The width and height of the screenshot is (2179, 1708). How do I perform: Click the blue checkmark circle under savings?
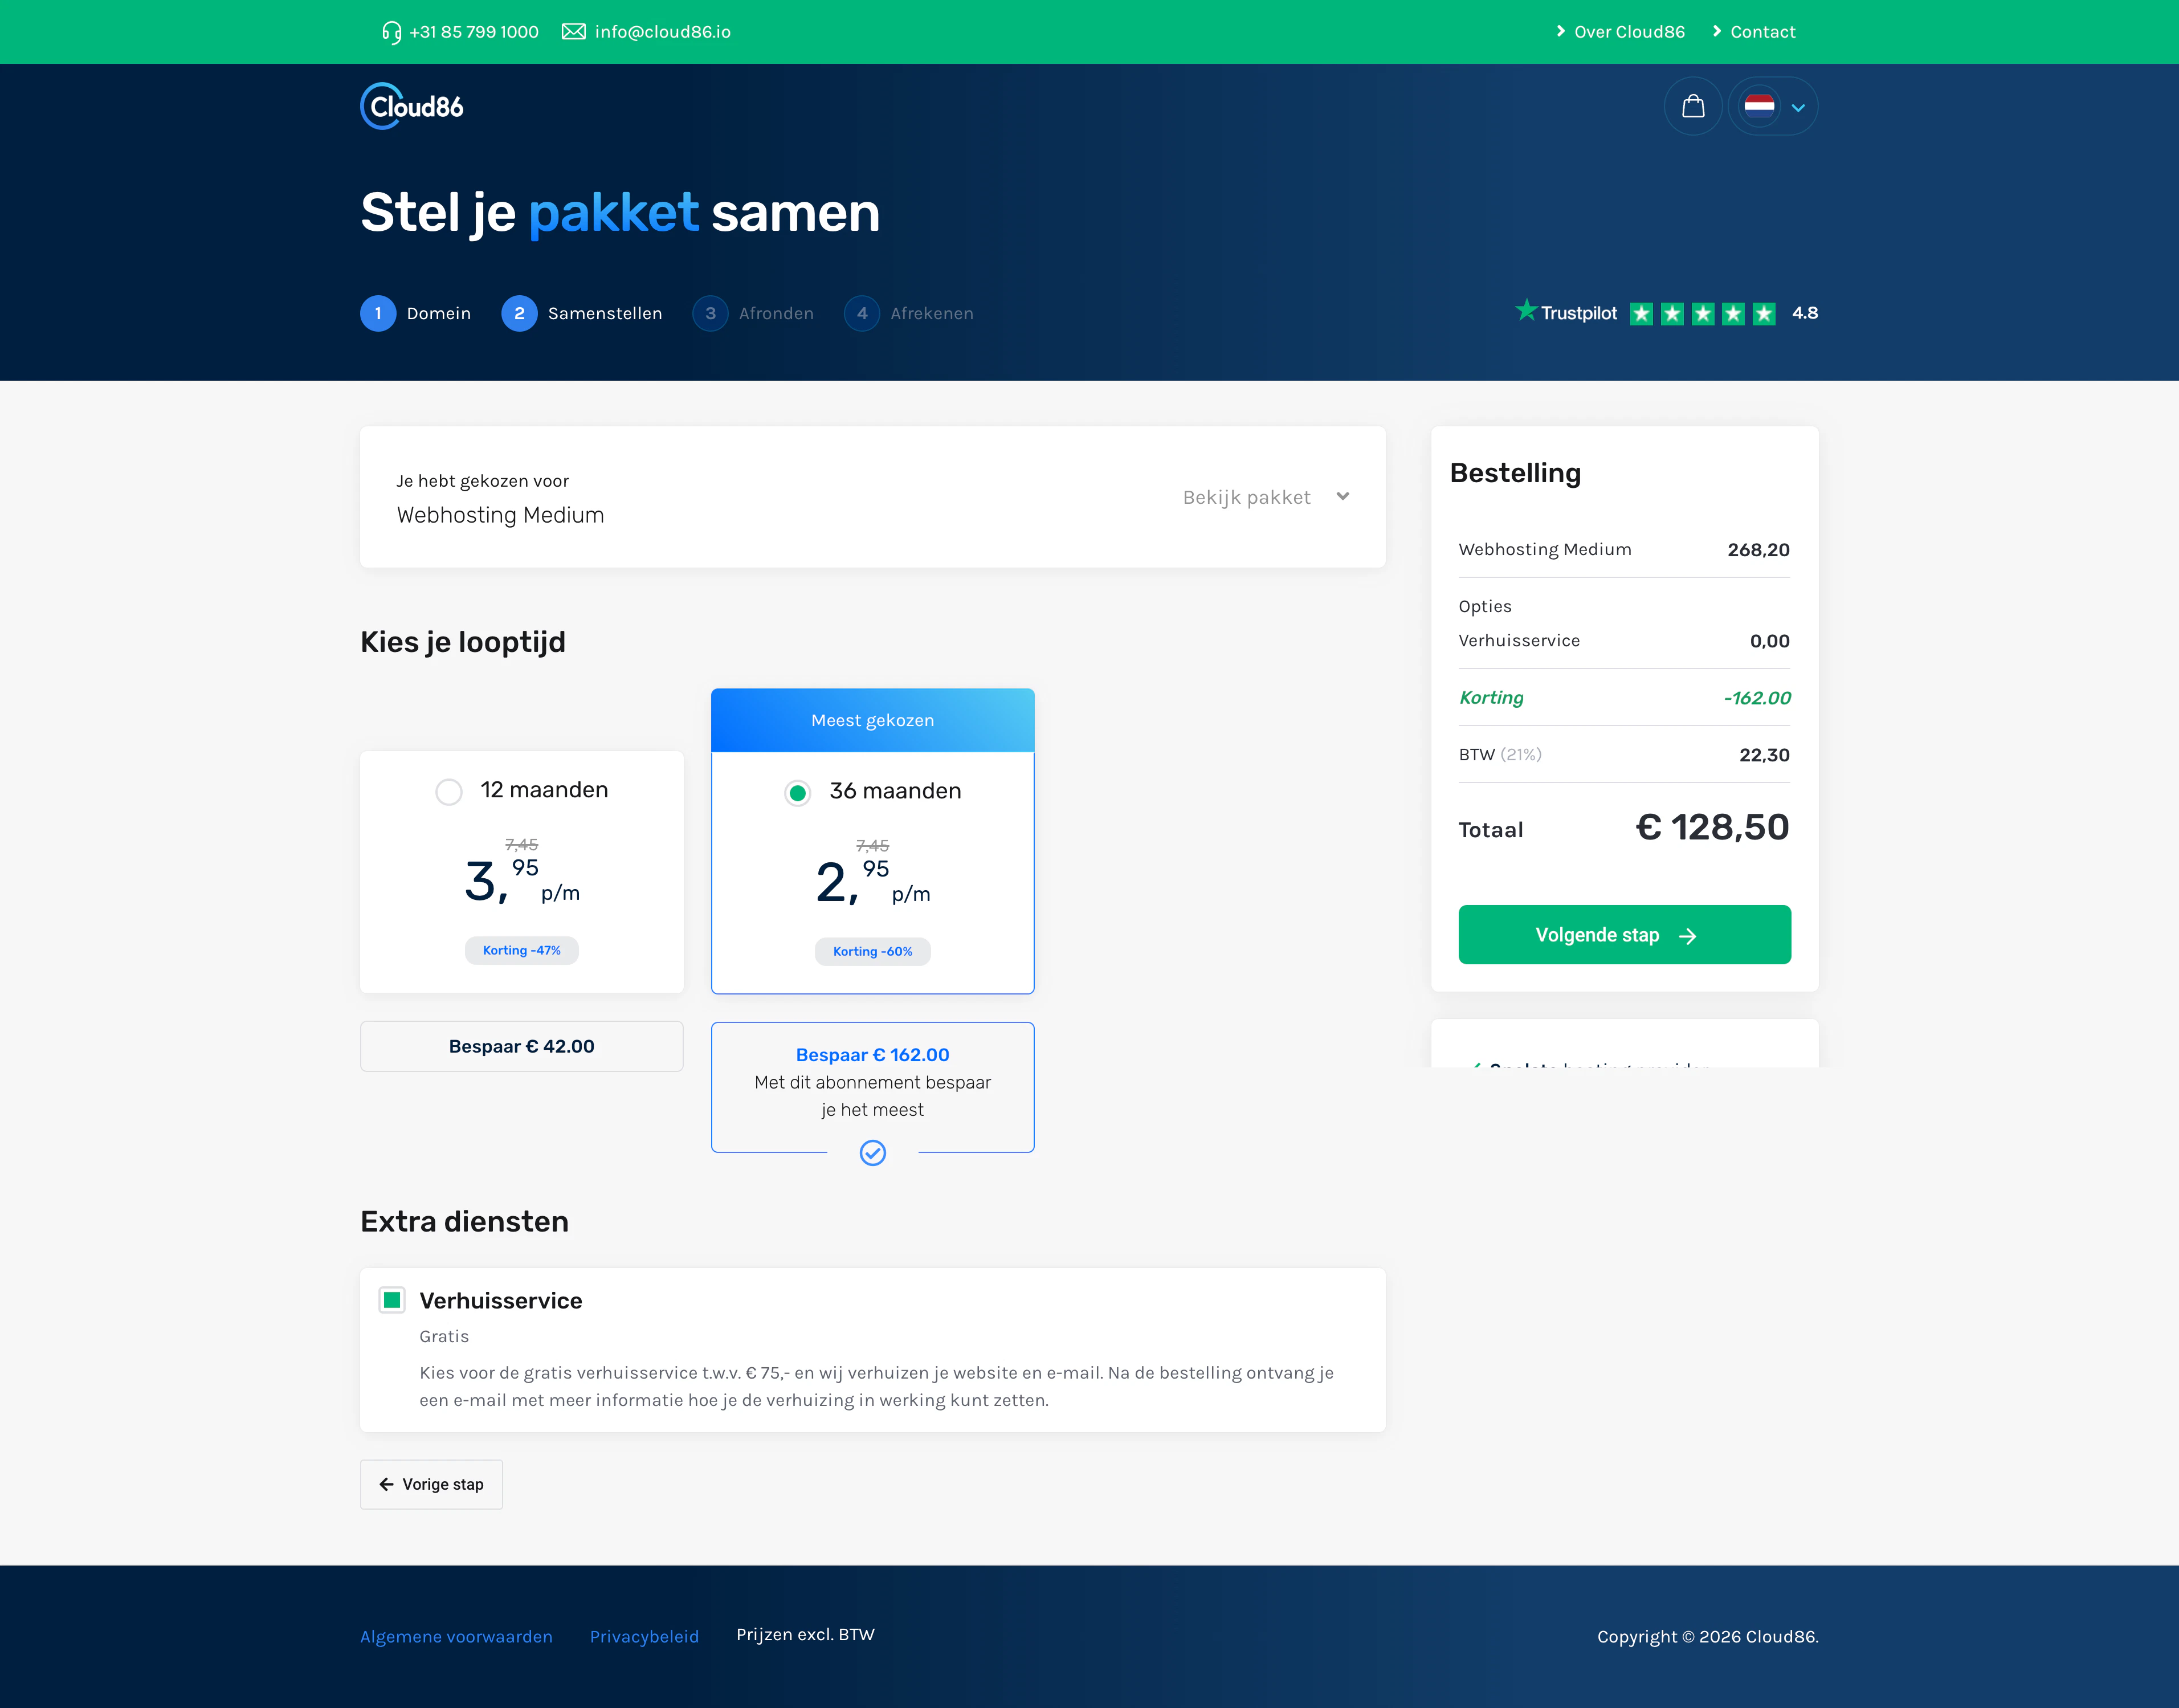coord(872,1153)
